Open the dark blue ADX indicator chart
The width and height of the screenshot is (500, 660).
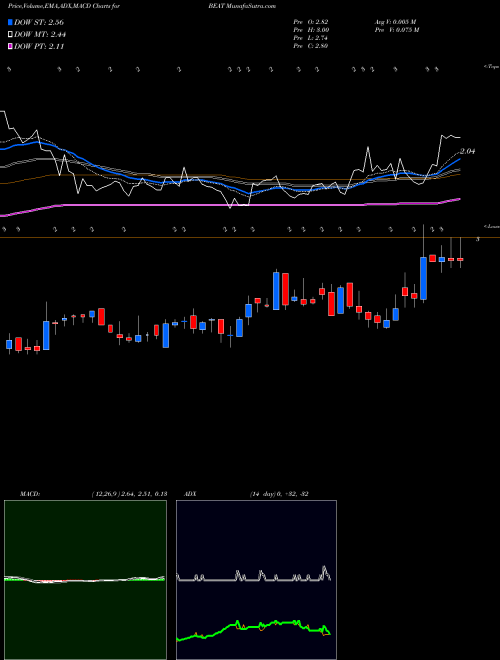[x=256, y=580]
